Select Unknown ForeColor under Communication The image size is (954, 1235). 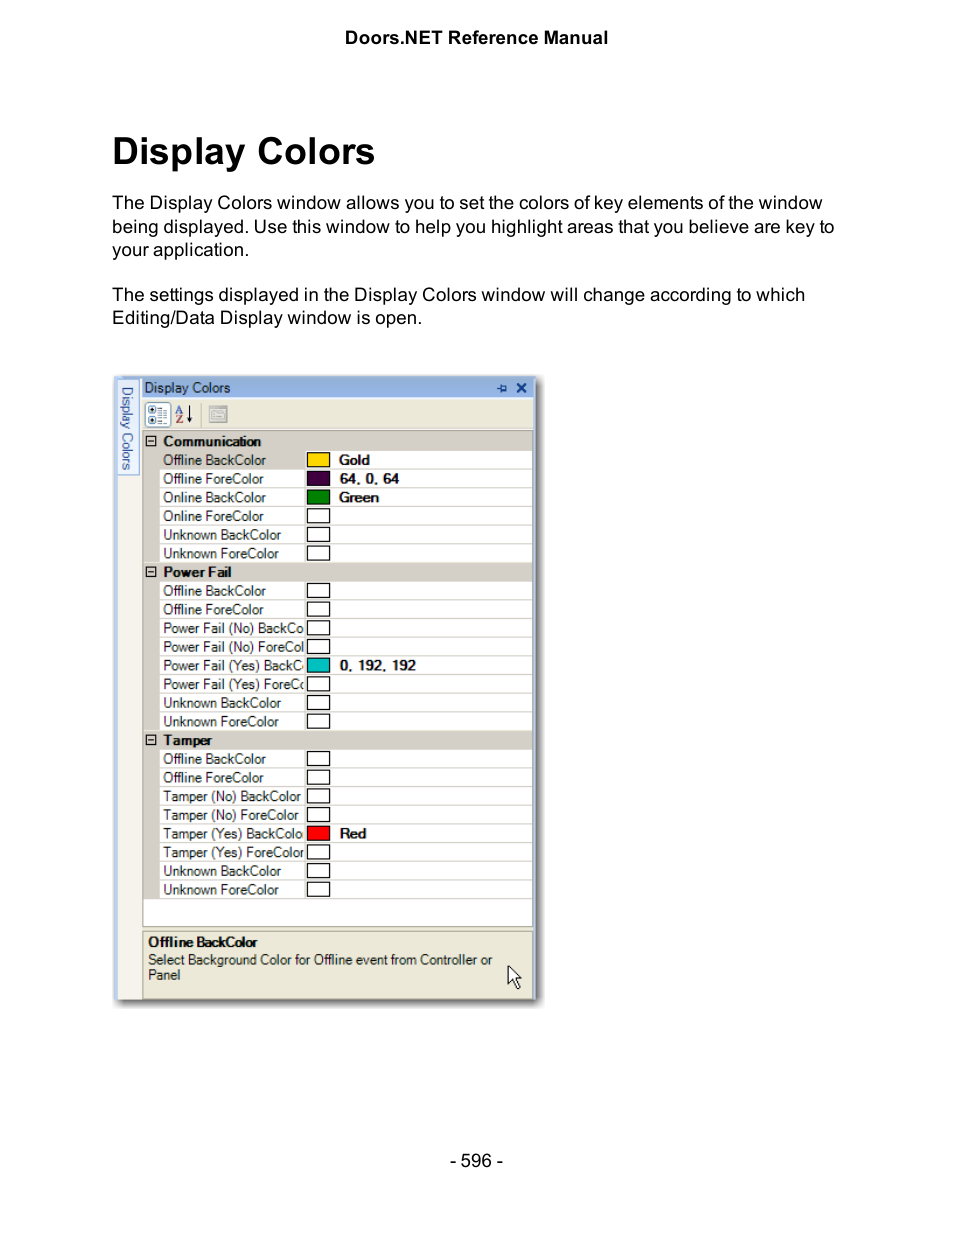pos(231,553)
